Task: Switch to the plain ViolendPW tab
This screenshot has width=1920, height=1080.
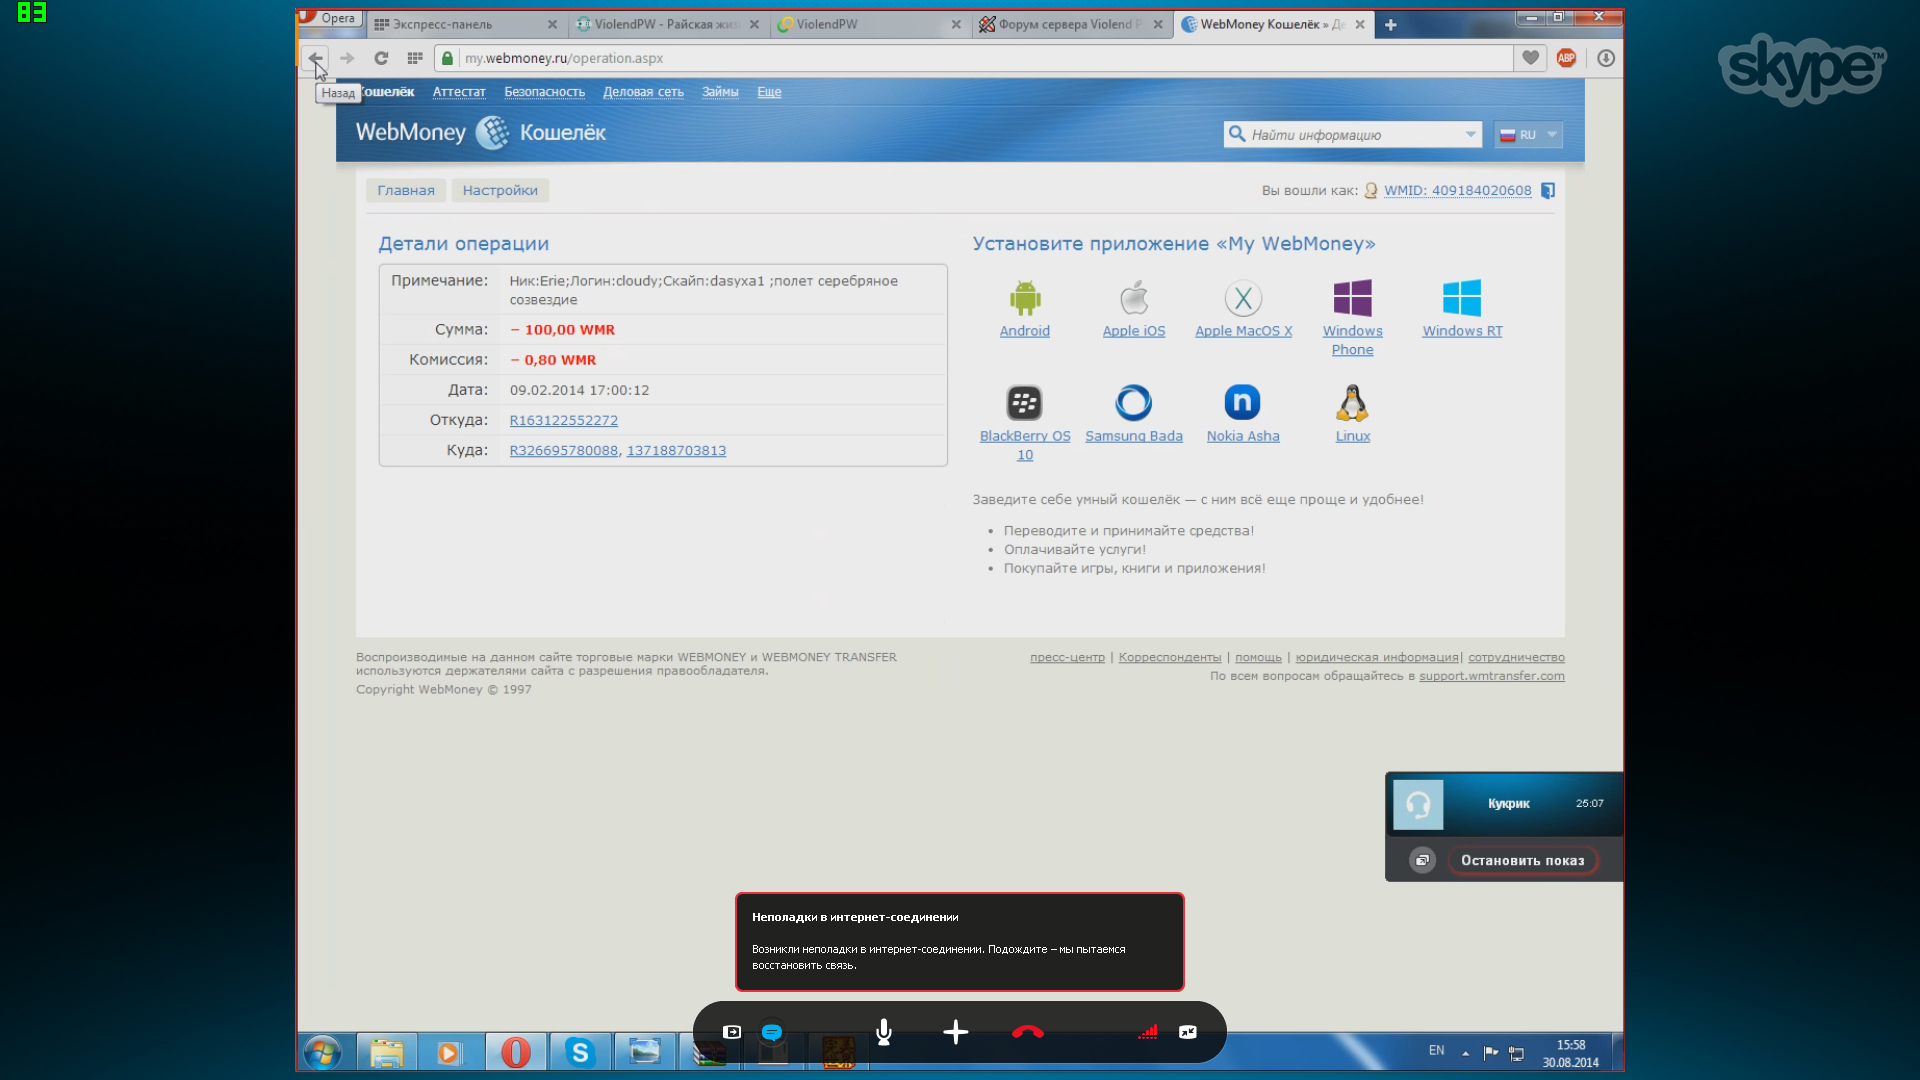Action: click(x=870, y=25)
